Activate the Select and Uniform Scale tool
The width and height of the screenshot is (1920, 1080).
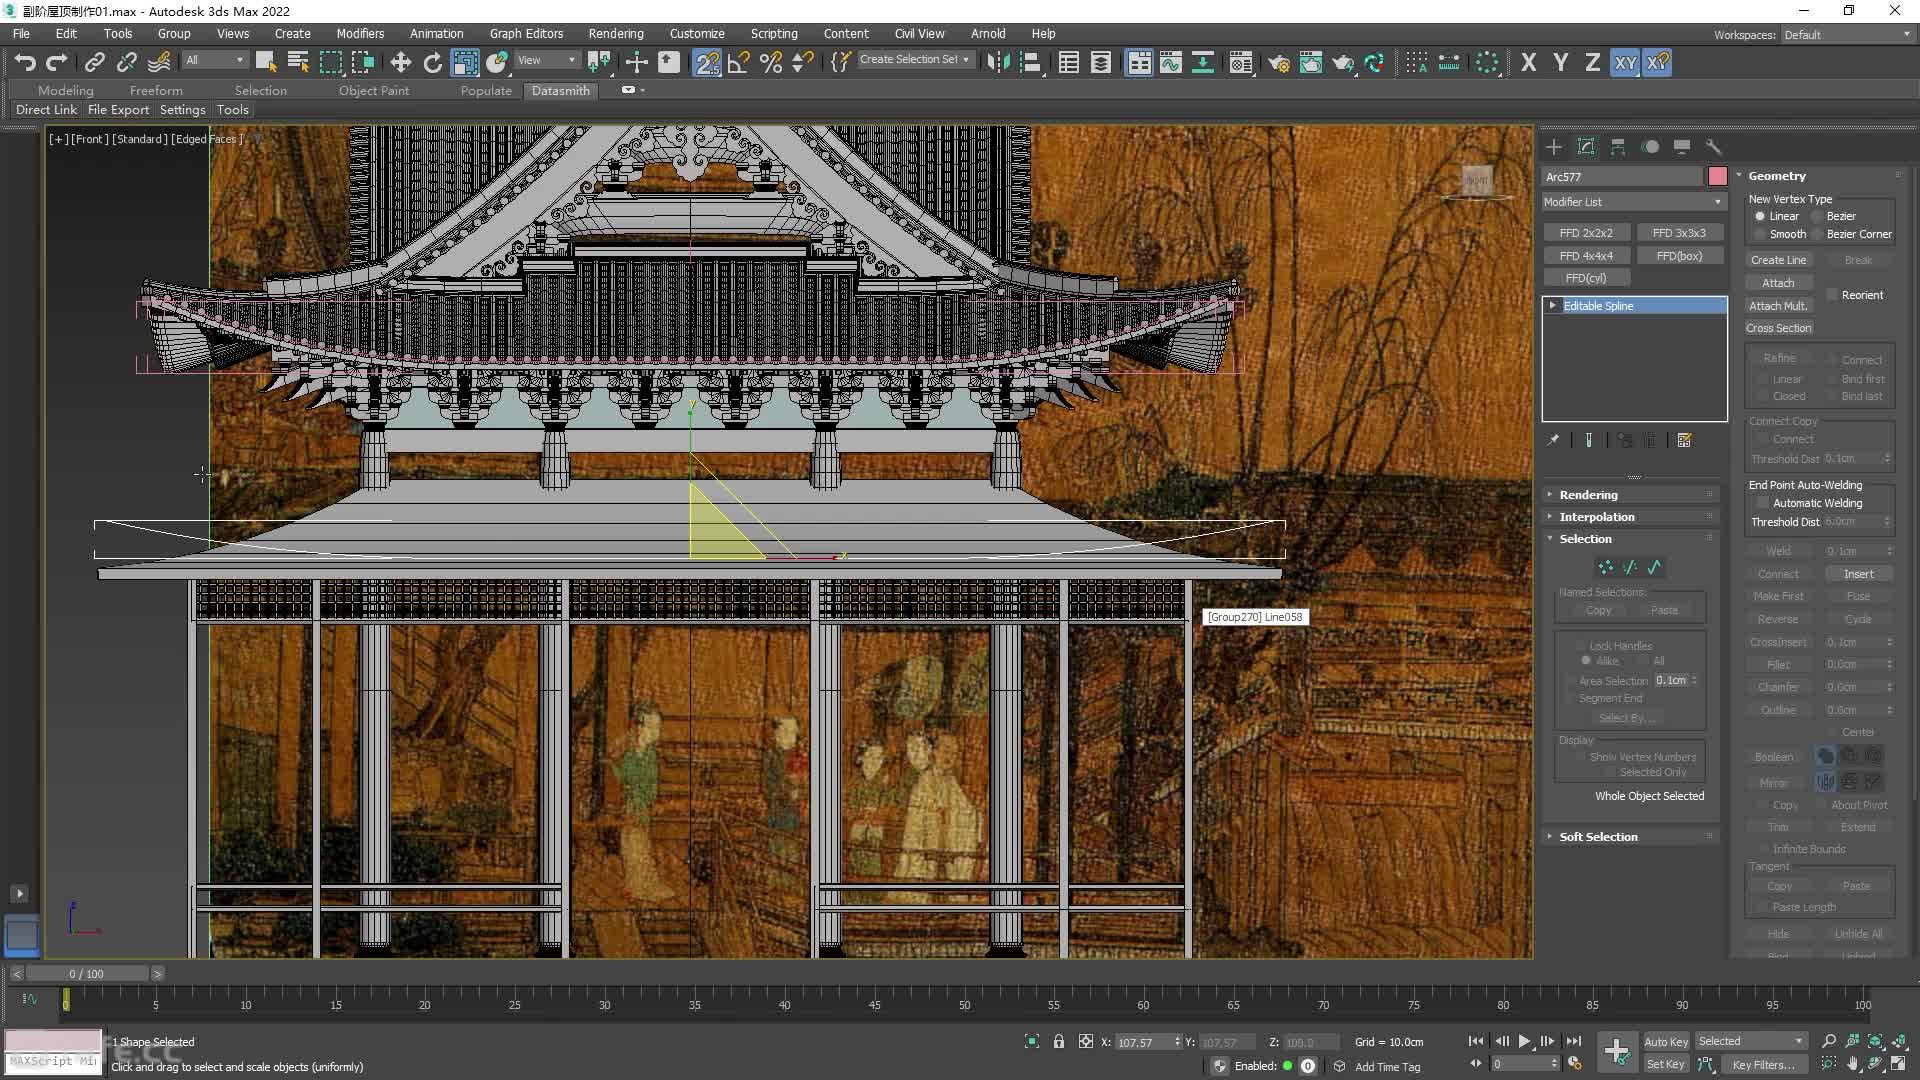click(465, 62)
